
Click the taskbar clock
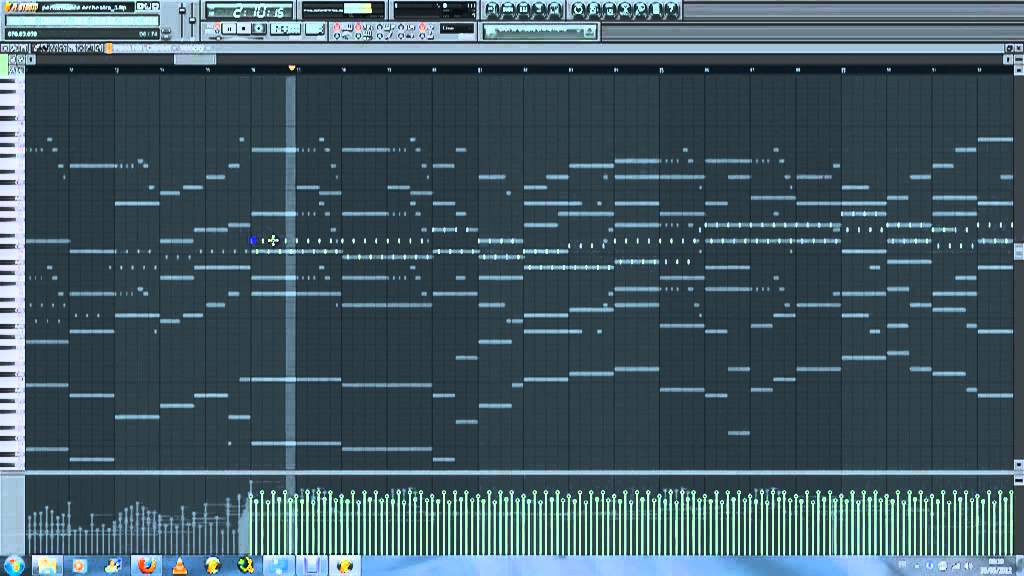(x=996, y=566)
